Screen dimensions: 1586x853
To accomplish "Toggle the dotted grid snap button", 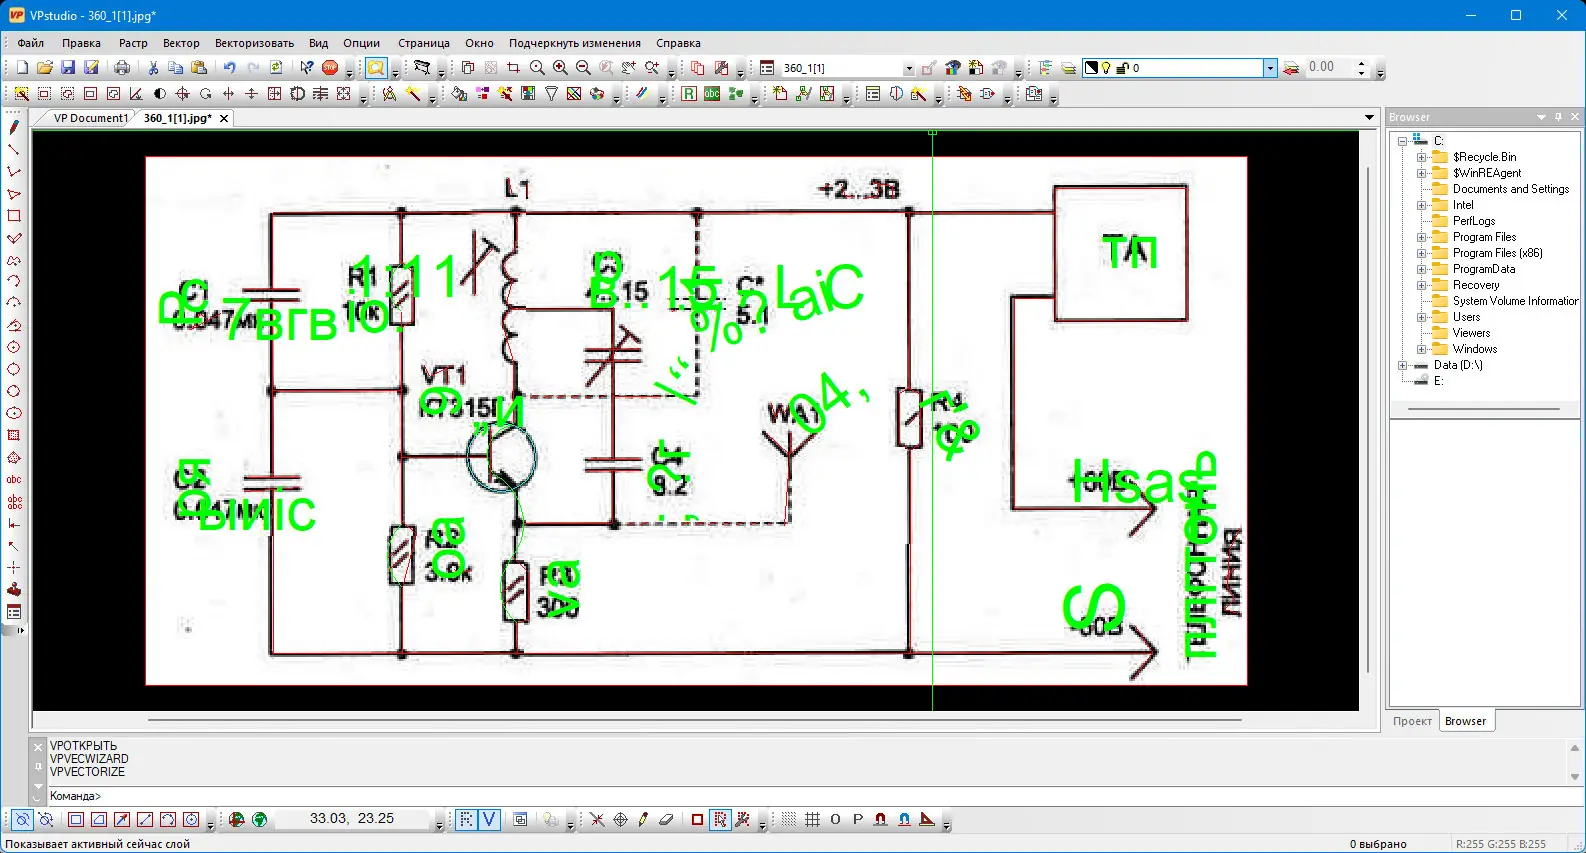I will tap(789, 820).
